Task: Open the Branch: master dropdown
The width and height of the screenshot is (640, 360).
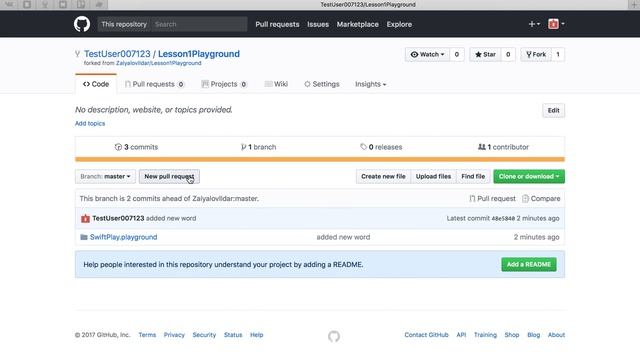Action: click(x=105, y=176)
